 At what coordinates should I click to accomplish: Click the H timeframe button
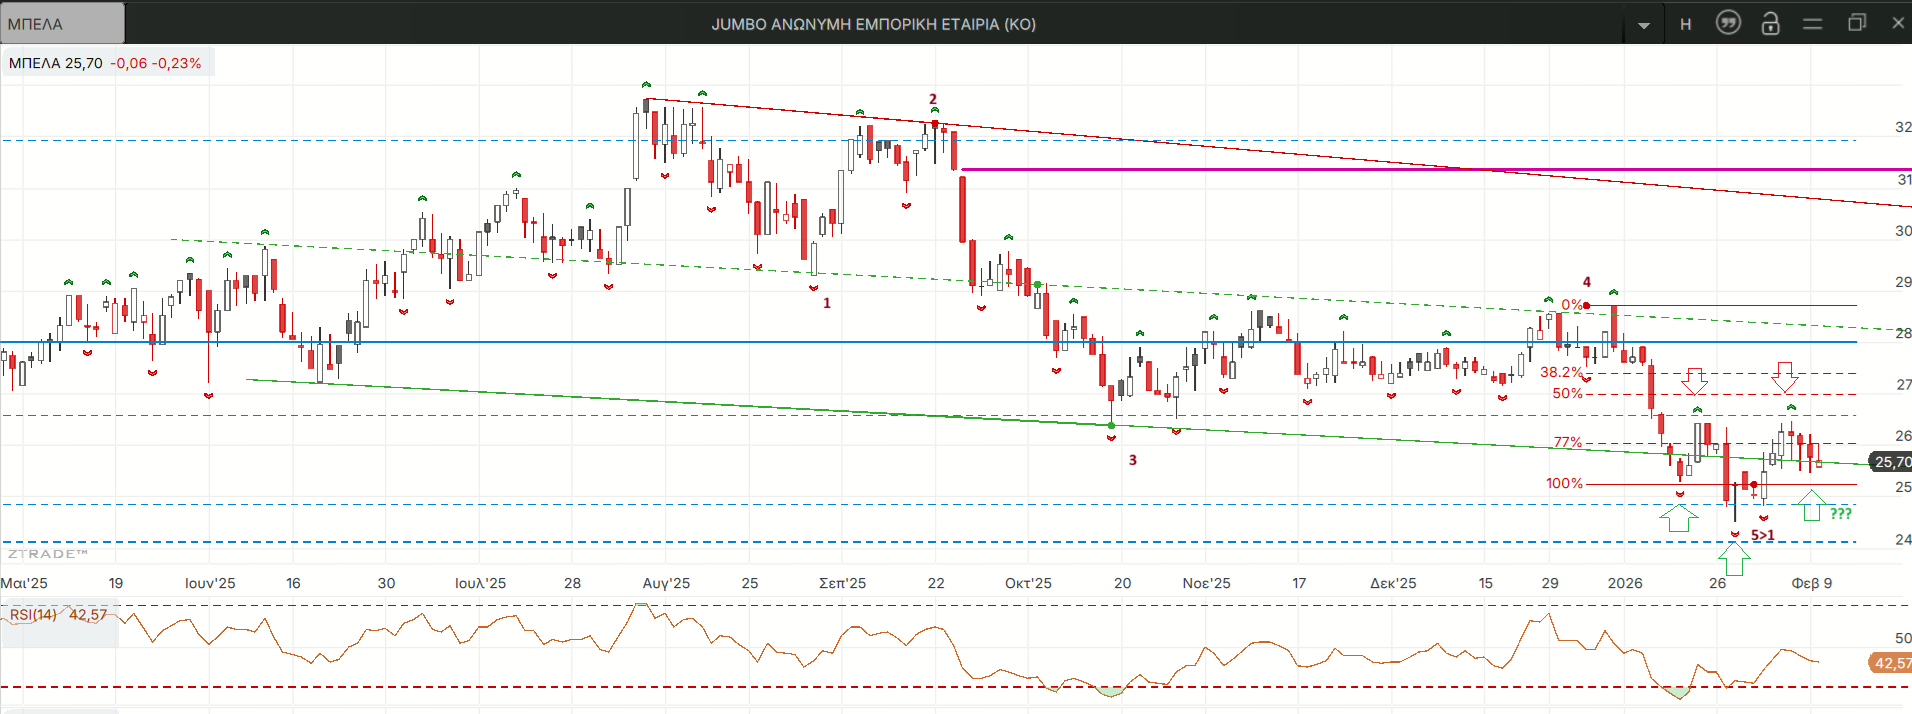tap(1686, 24)
